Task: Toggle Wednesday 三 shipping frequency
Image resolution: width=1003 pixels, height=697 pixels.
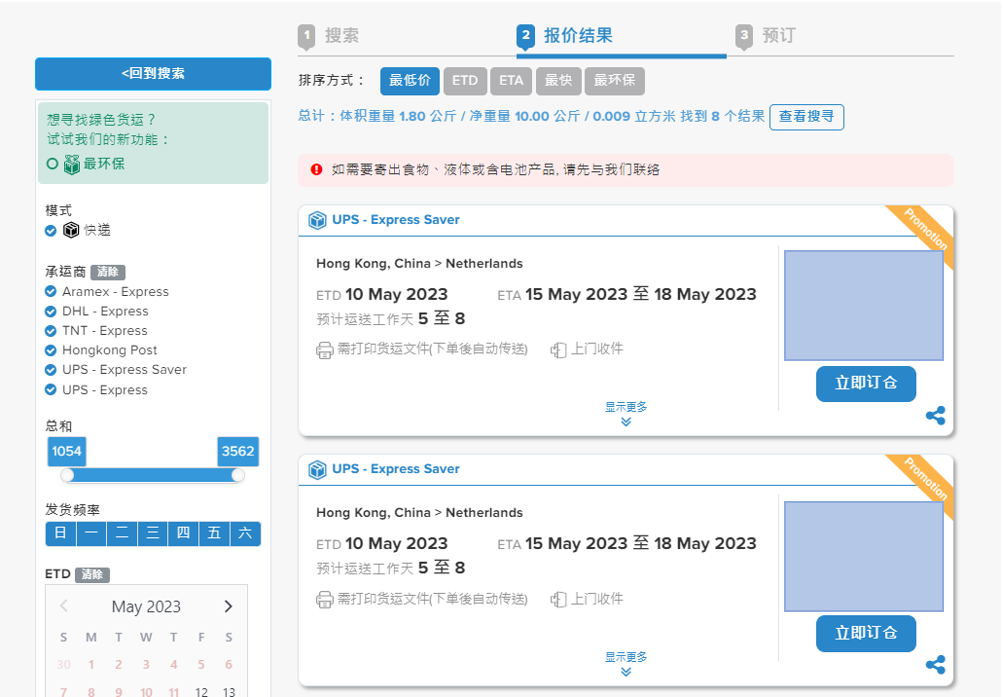Action: pyautogui.click(x=153, y=533)
